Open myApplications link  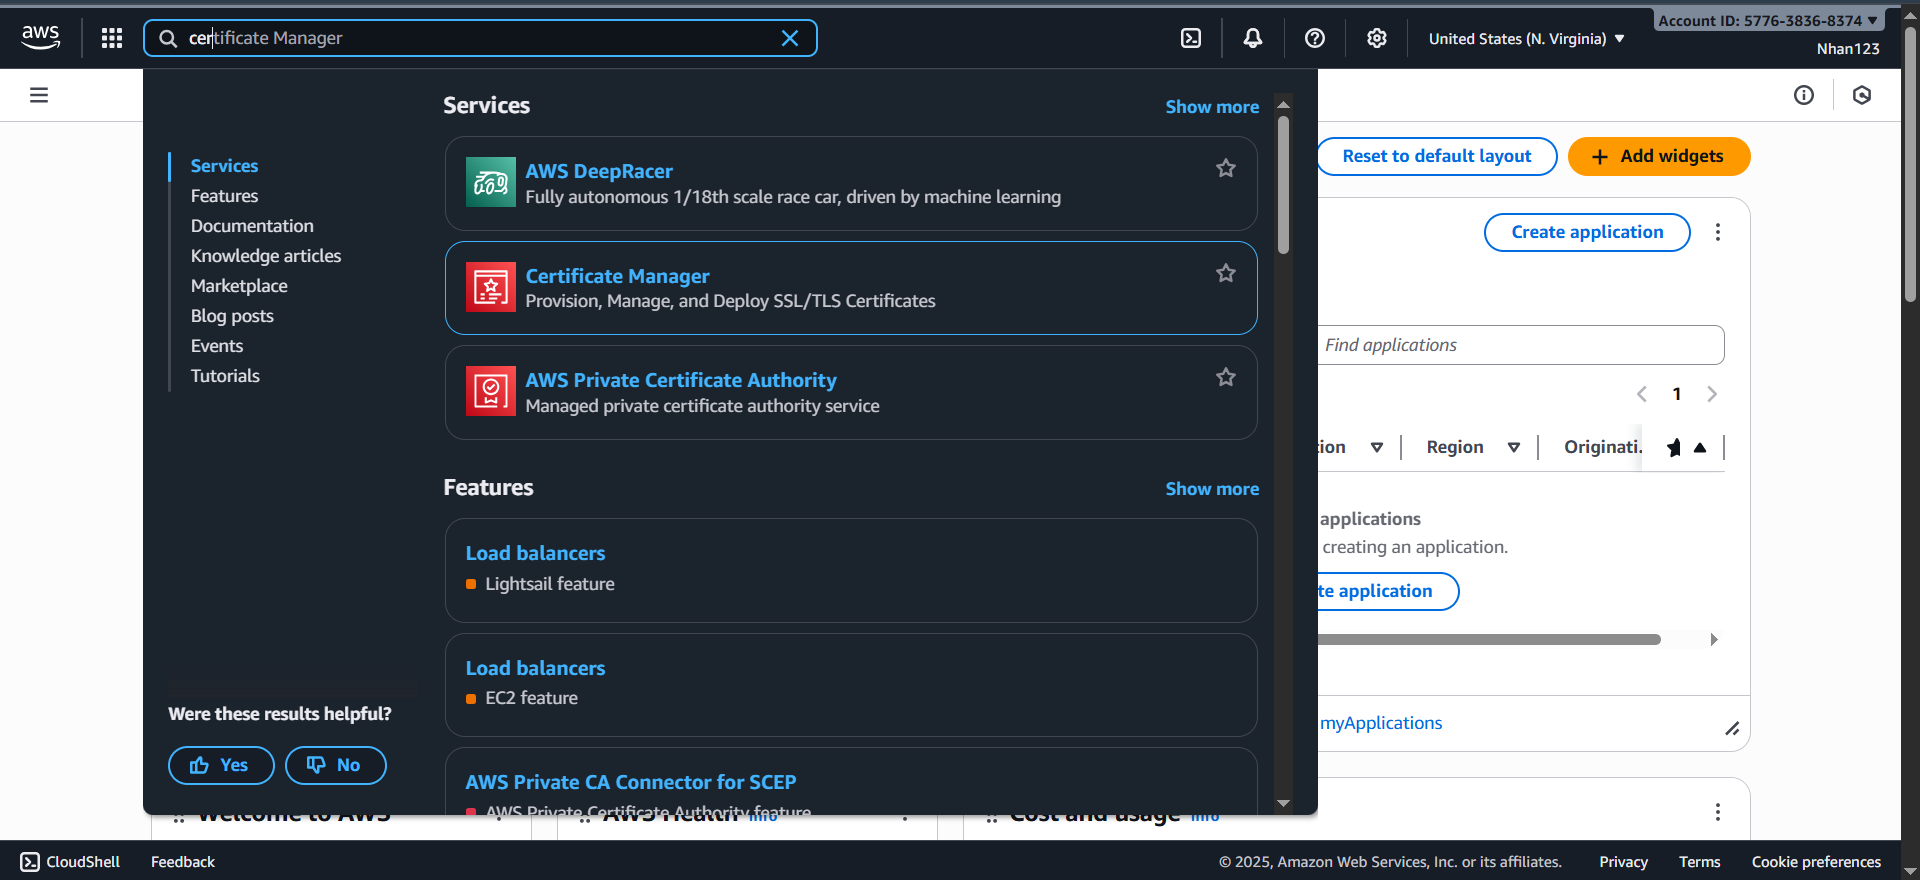click(1381, 723)
